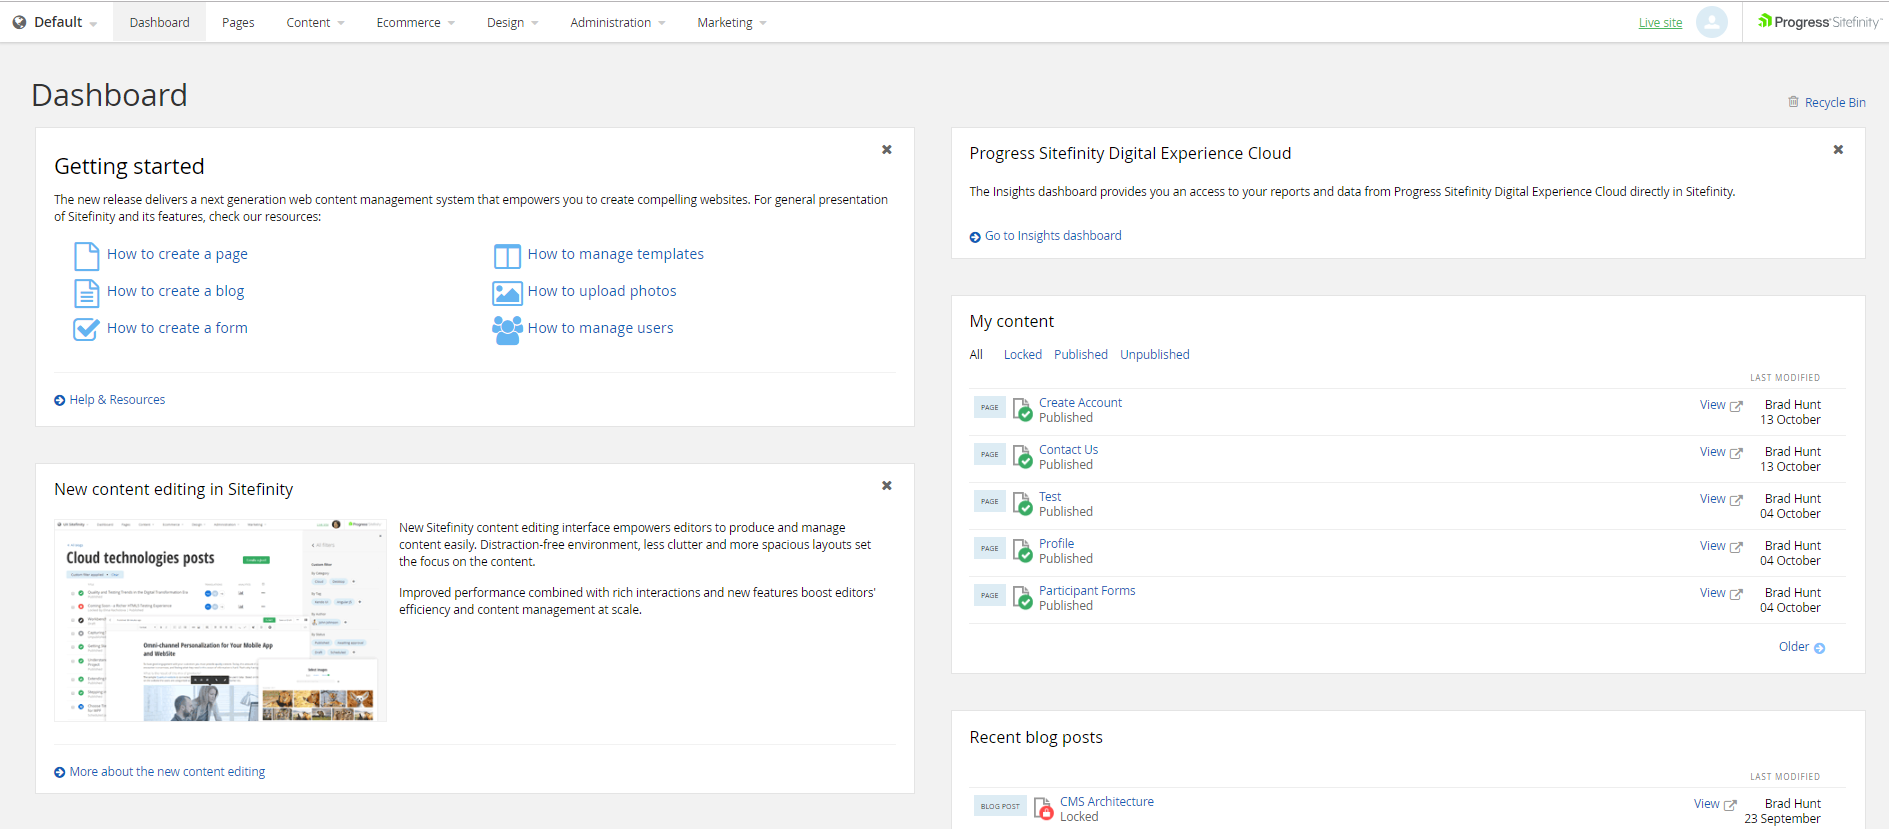Click the locked status icon for CMS Architecture
1889x829 pixels.
coord(1043,808)
